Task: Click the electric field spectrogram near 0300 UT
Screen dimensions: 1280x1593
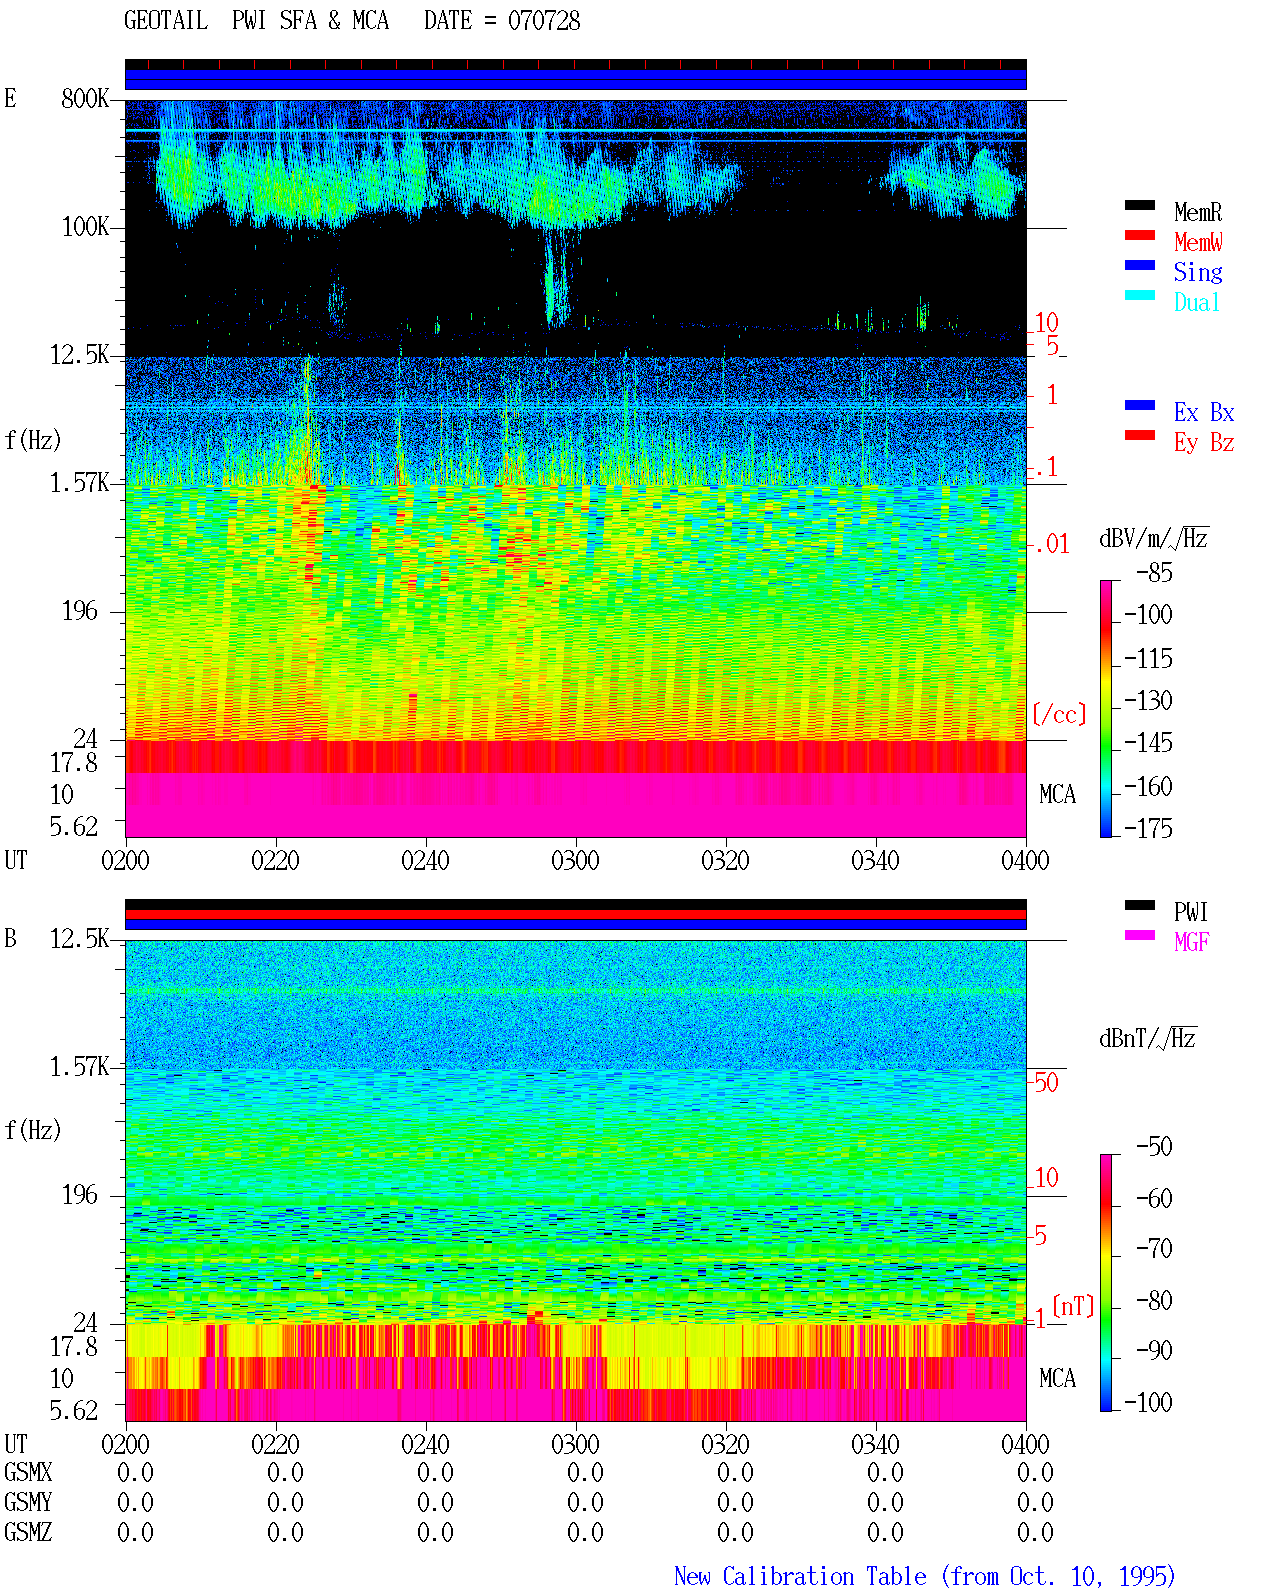Action: 576,468
